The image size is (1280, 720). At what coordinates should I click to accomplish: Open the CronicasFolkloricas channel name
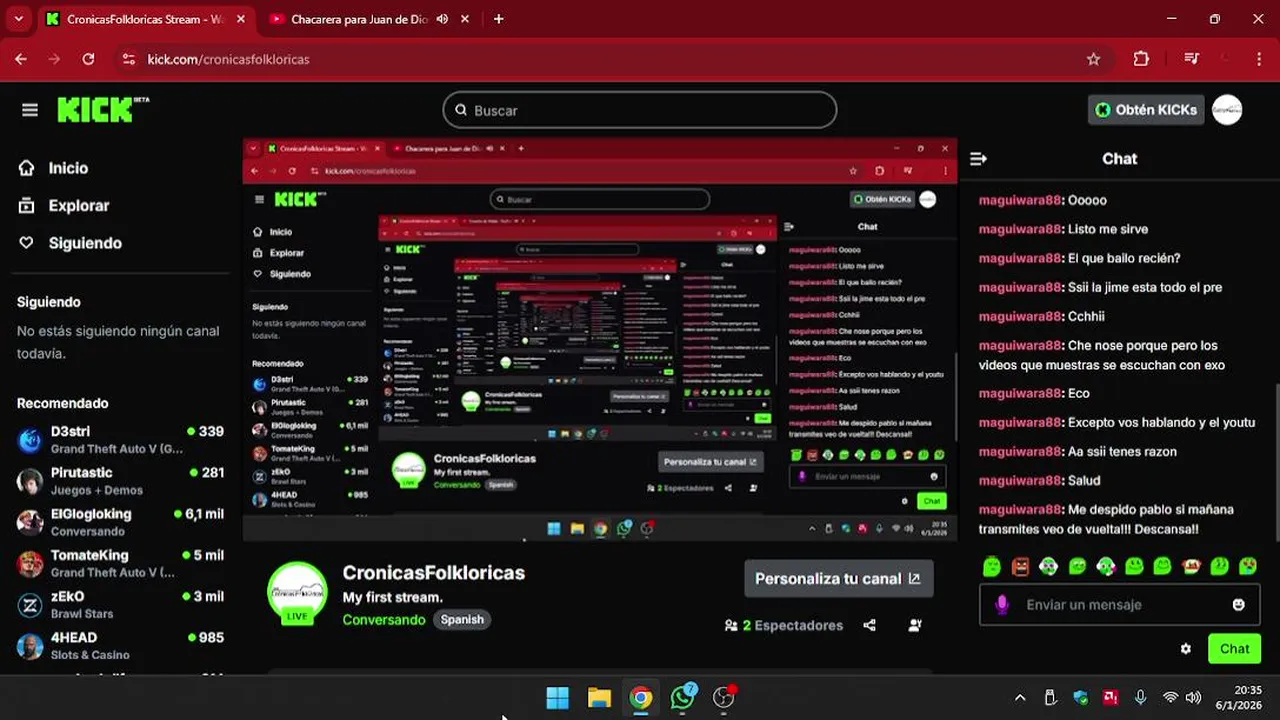[x=434, y=573]
